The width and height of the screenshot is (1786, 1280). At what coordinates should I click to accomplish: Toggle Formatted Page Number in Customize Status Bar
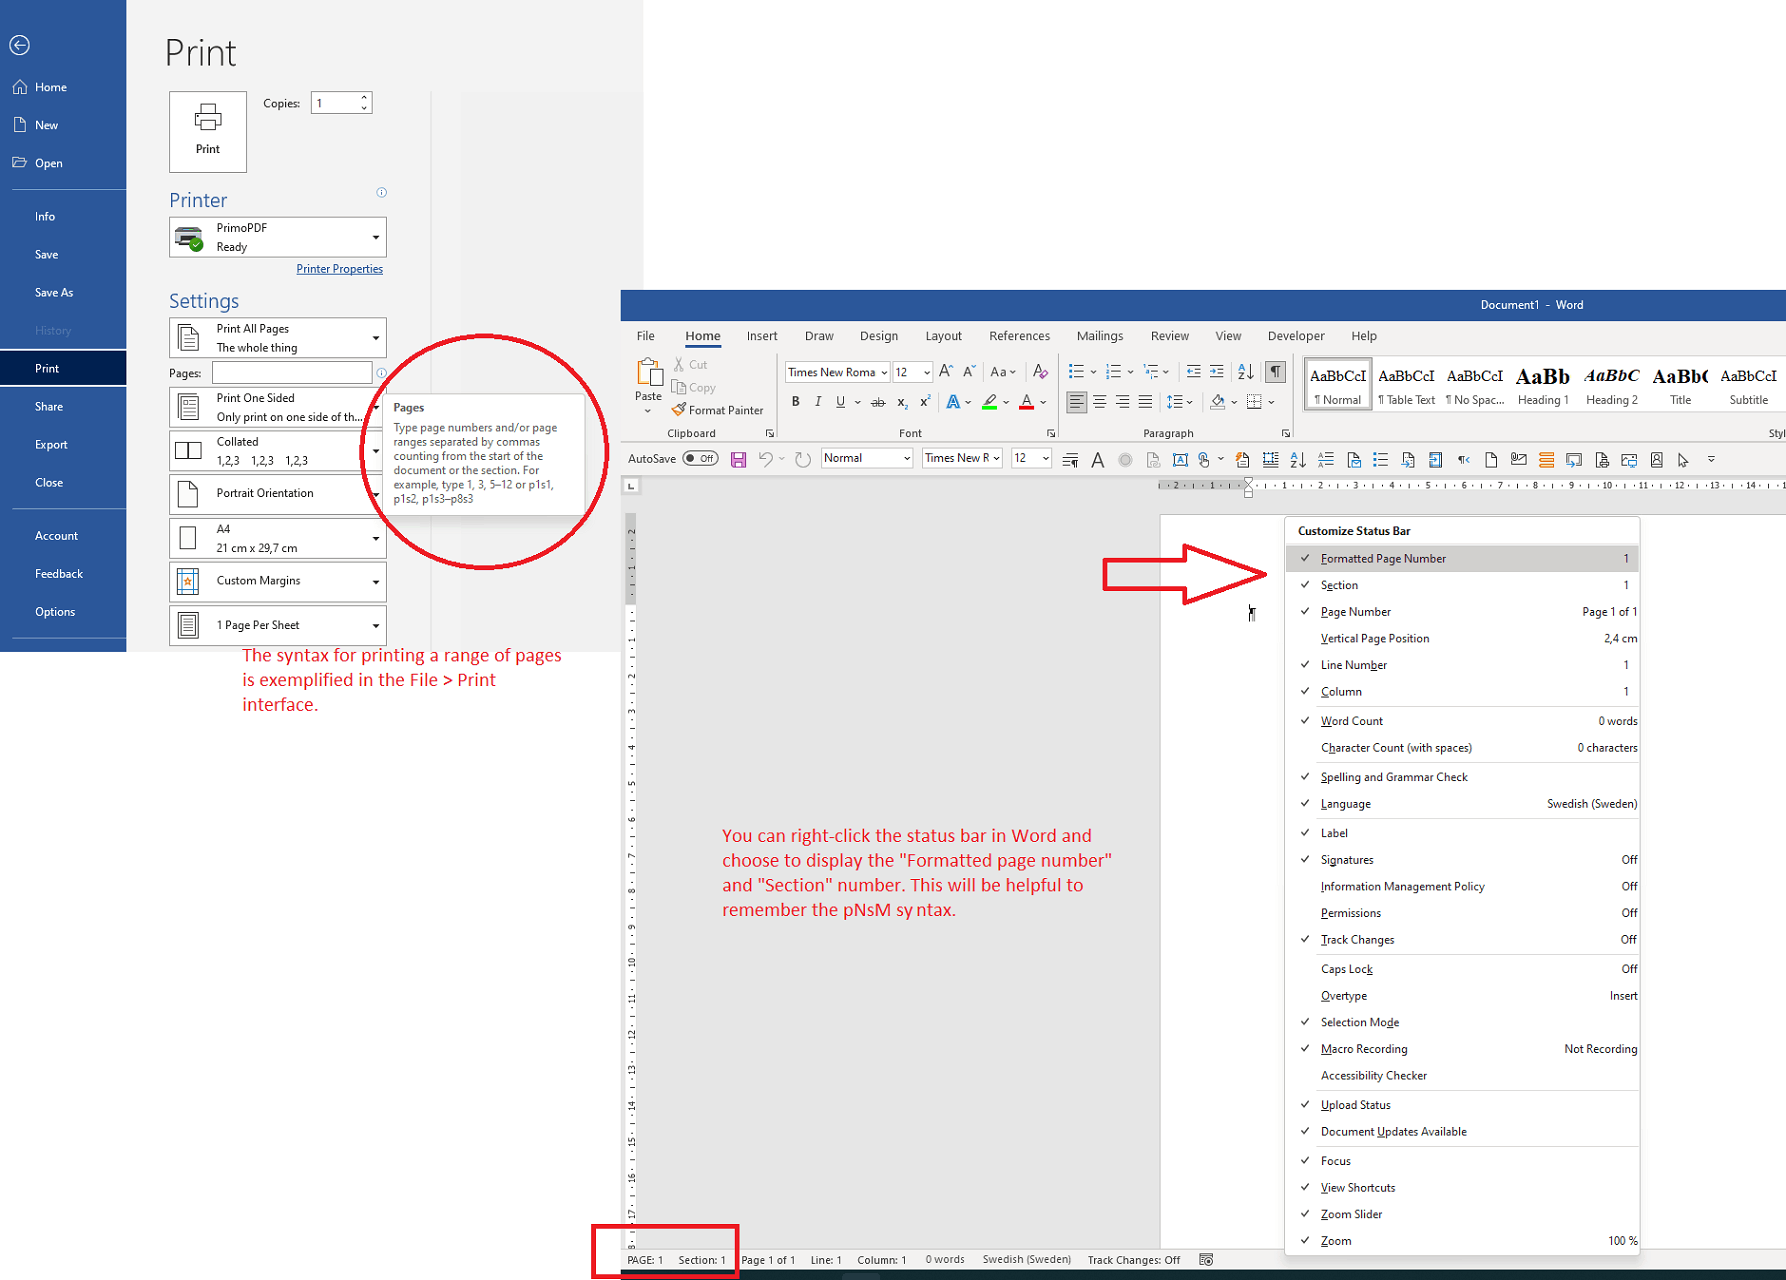[x=1463, y=559]
